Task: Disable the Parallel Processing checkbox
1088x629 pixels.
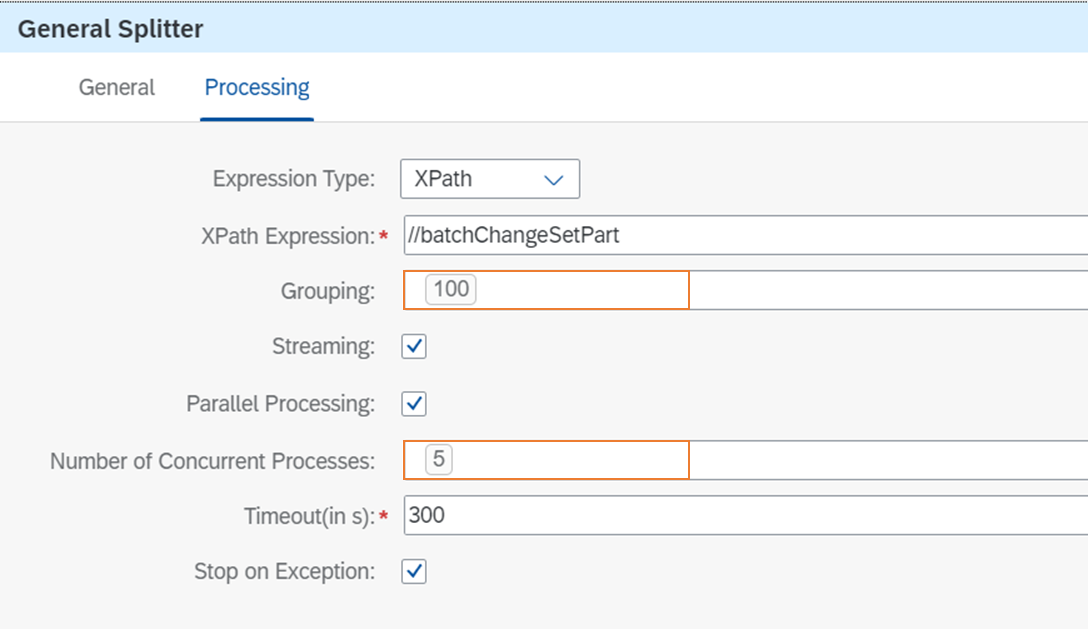Action: (x=414, y=404)
